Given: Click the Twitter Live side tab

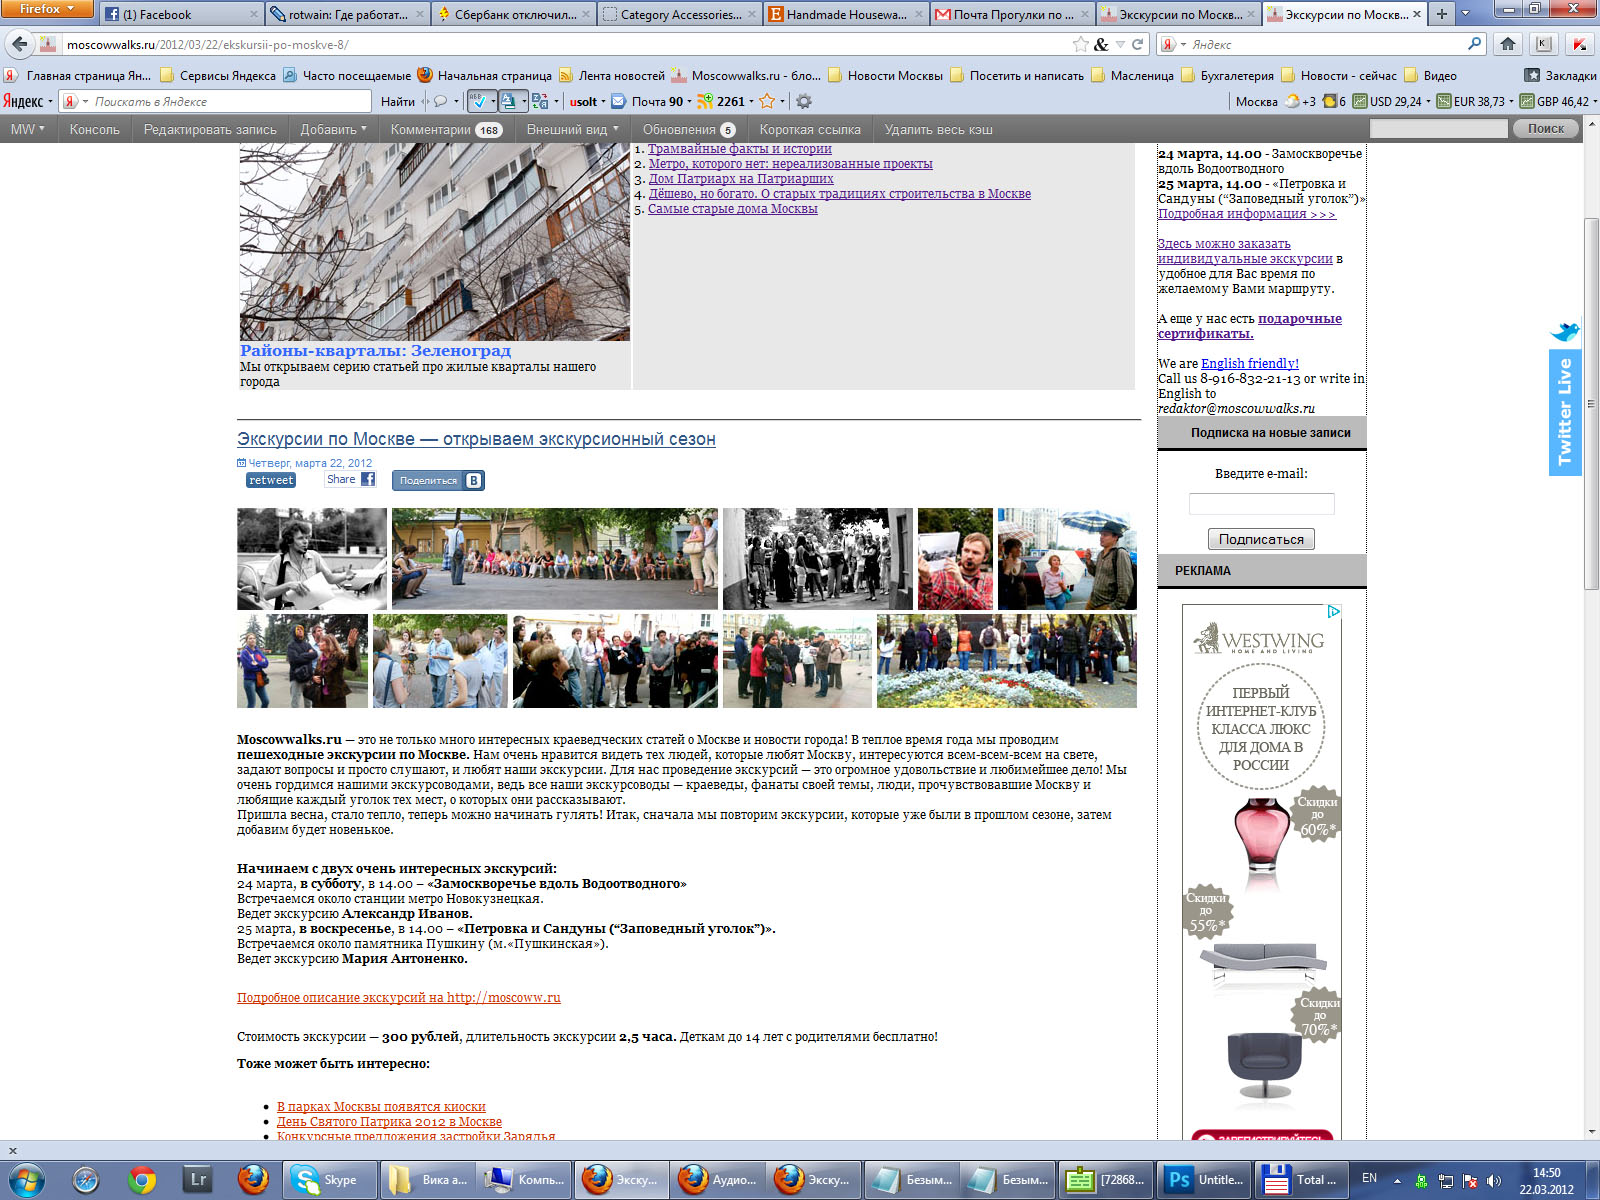Looking at the screenshot, I should coord(1565,412).
